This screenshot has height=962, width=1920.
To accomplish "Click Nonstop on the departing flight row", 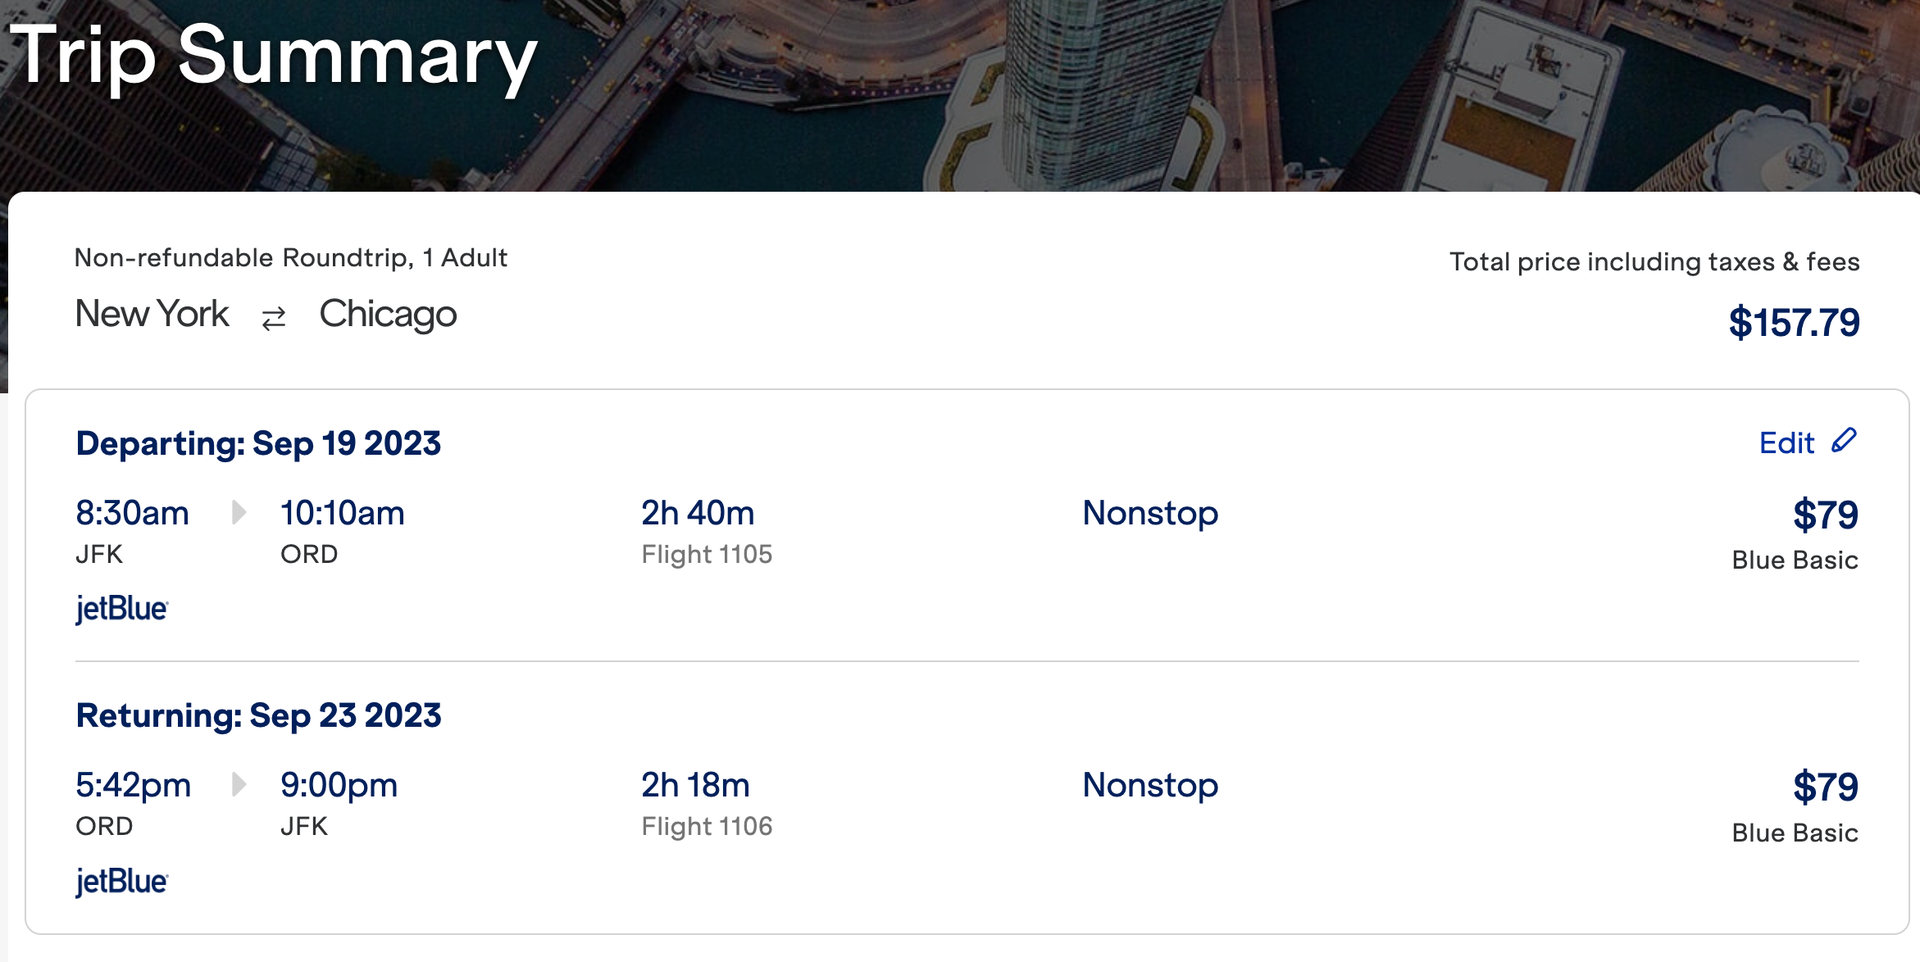I will [x=1150, y=513].
